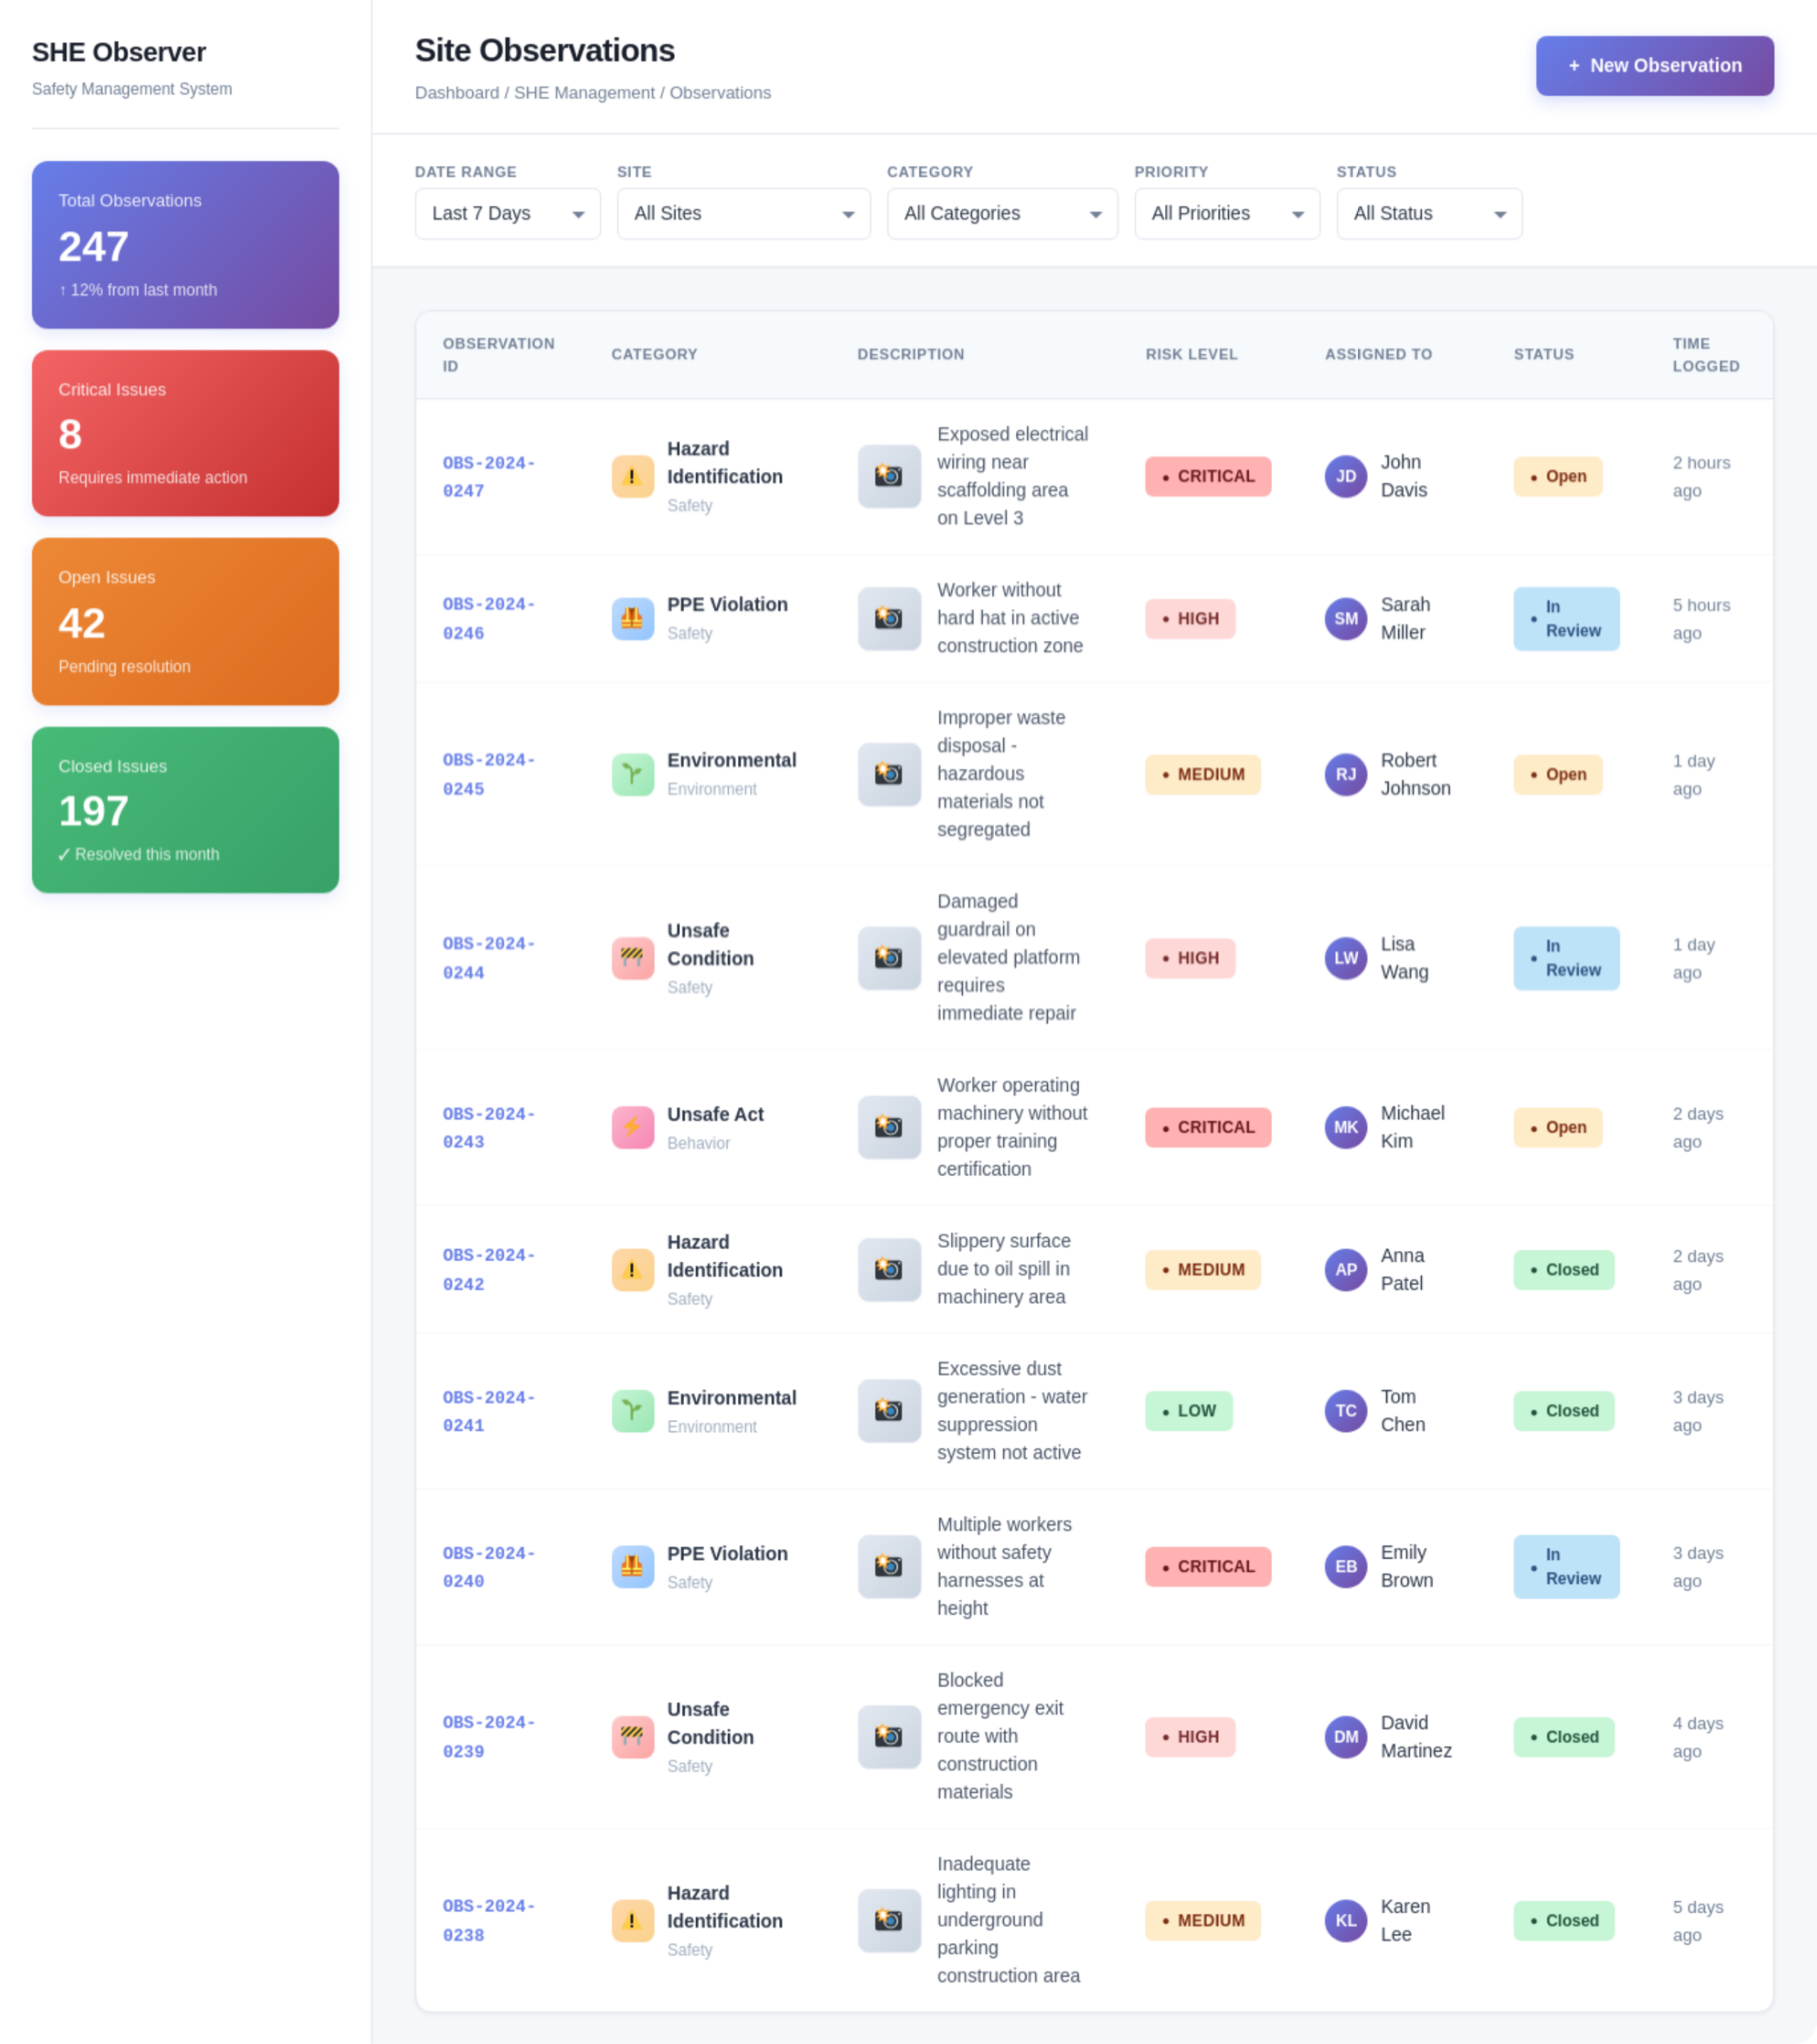Click Environmental plant icon for OBS-2024-0245

point(632,774)
